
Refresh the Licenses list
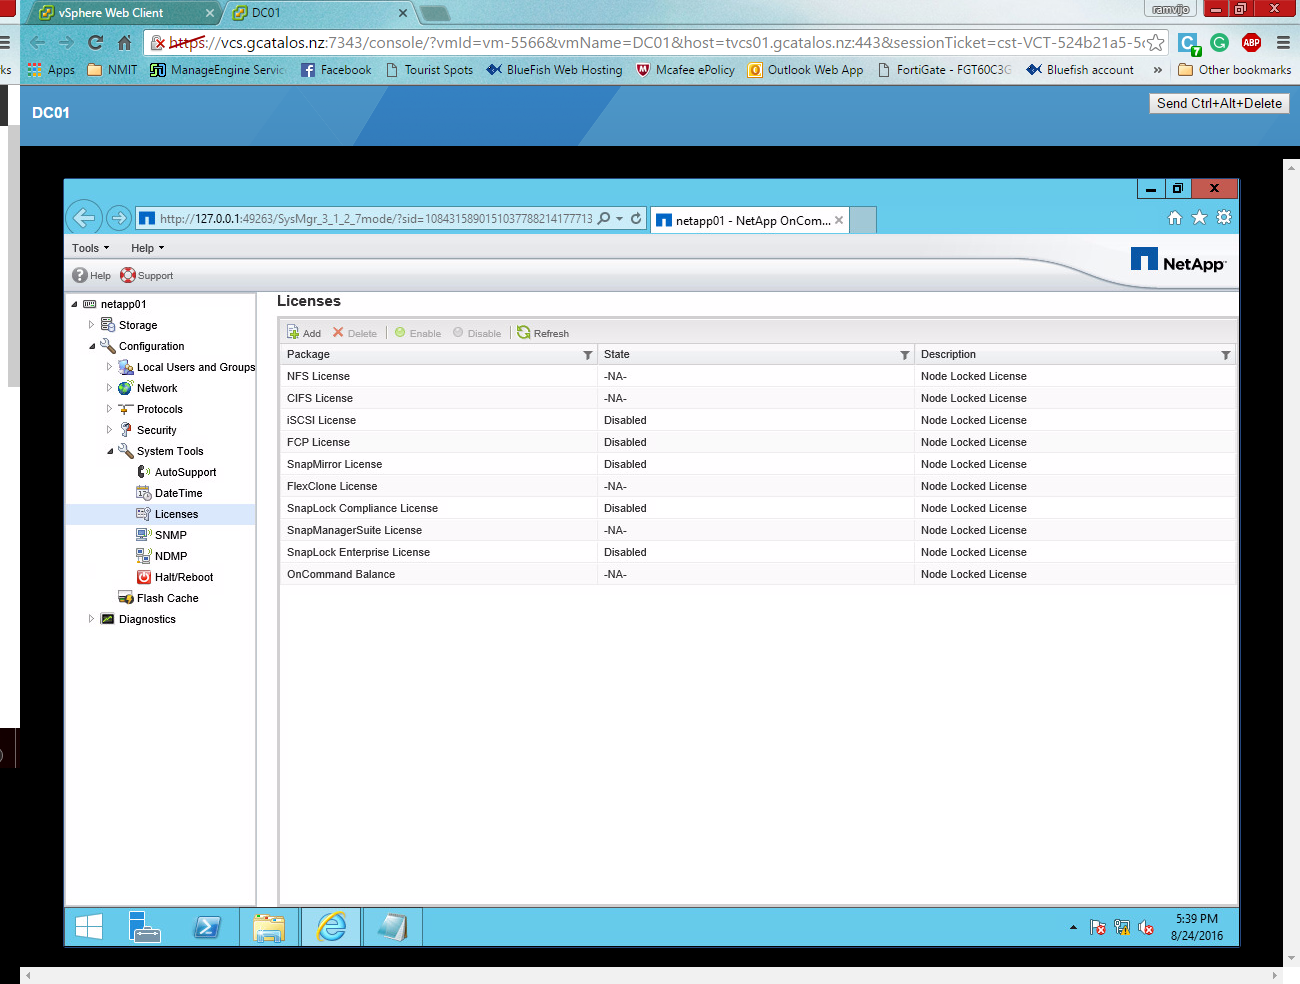(543, 333)
